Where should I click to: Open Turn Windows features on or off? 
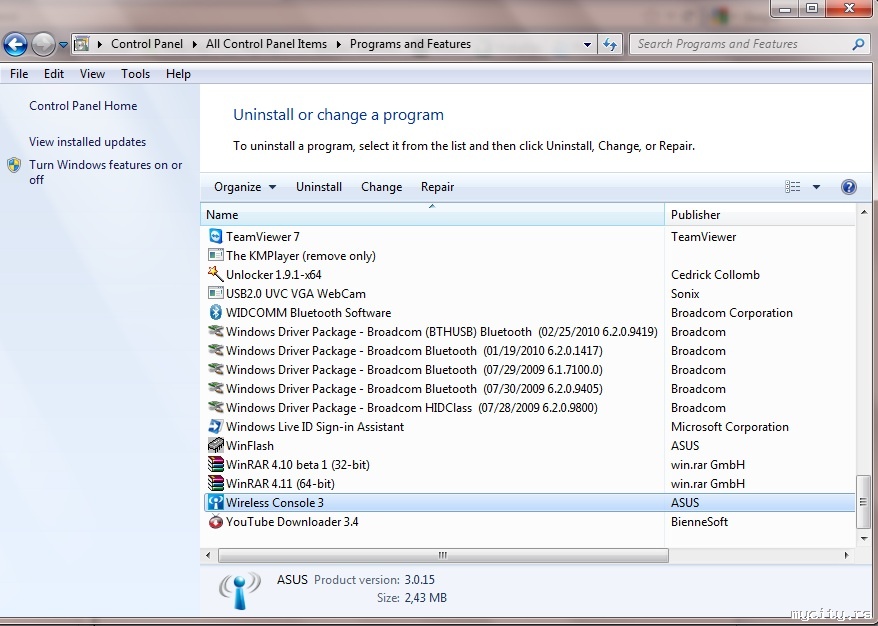point(105,172)
